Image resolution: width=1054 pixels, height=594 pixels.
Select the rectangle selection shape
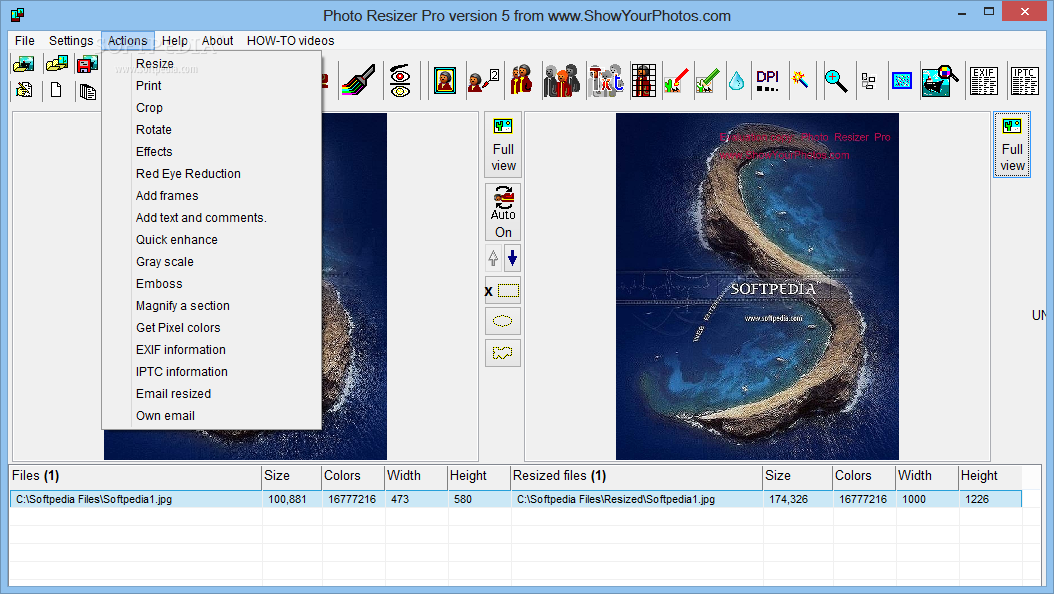tap(503, 291)
